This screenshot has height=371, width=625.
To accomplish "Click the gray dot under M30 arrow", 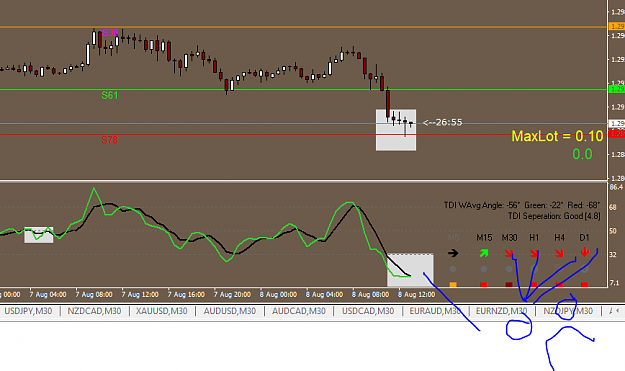I will click(x=509, y=269).
